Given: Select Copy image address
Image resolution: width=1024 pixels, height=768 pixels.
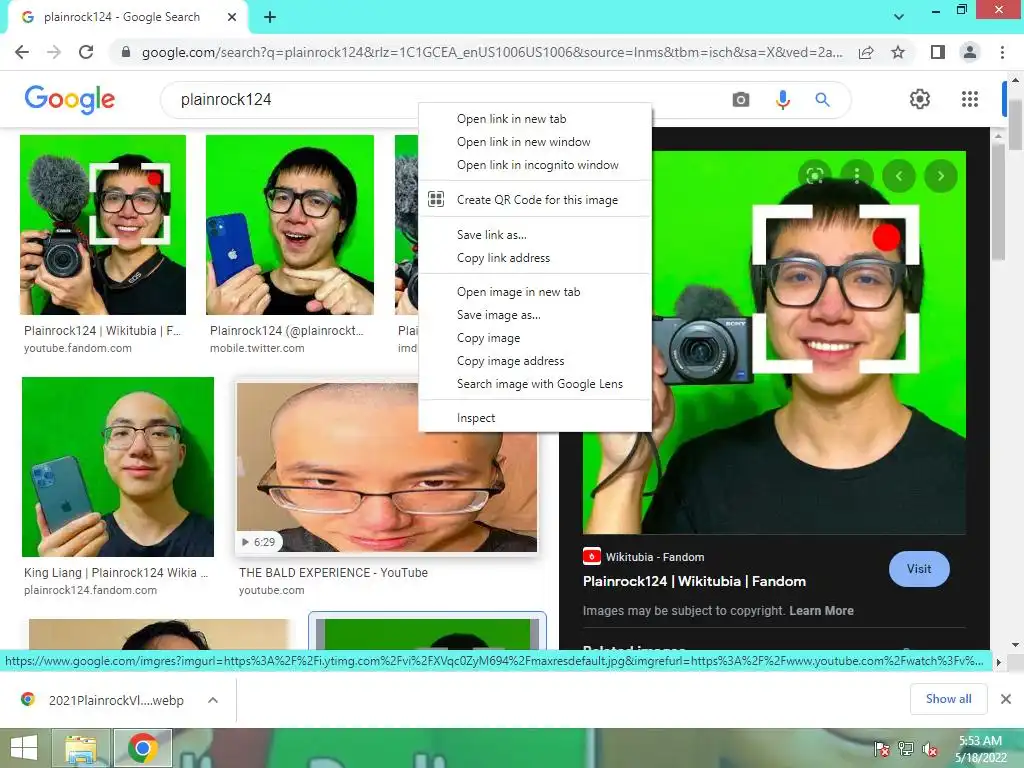Looking at the screenshot, I should [535, 360].
